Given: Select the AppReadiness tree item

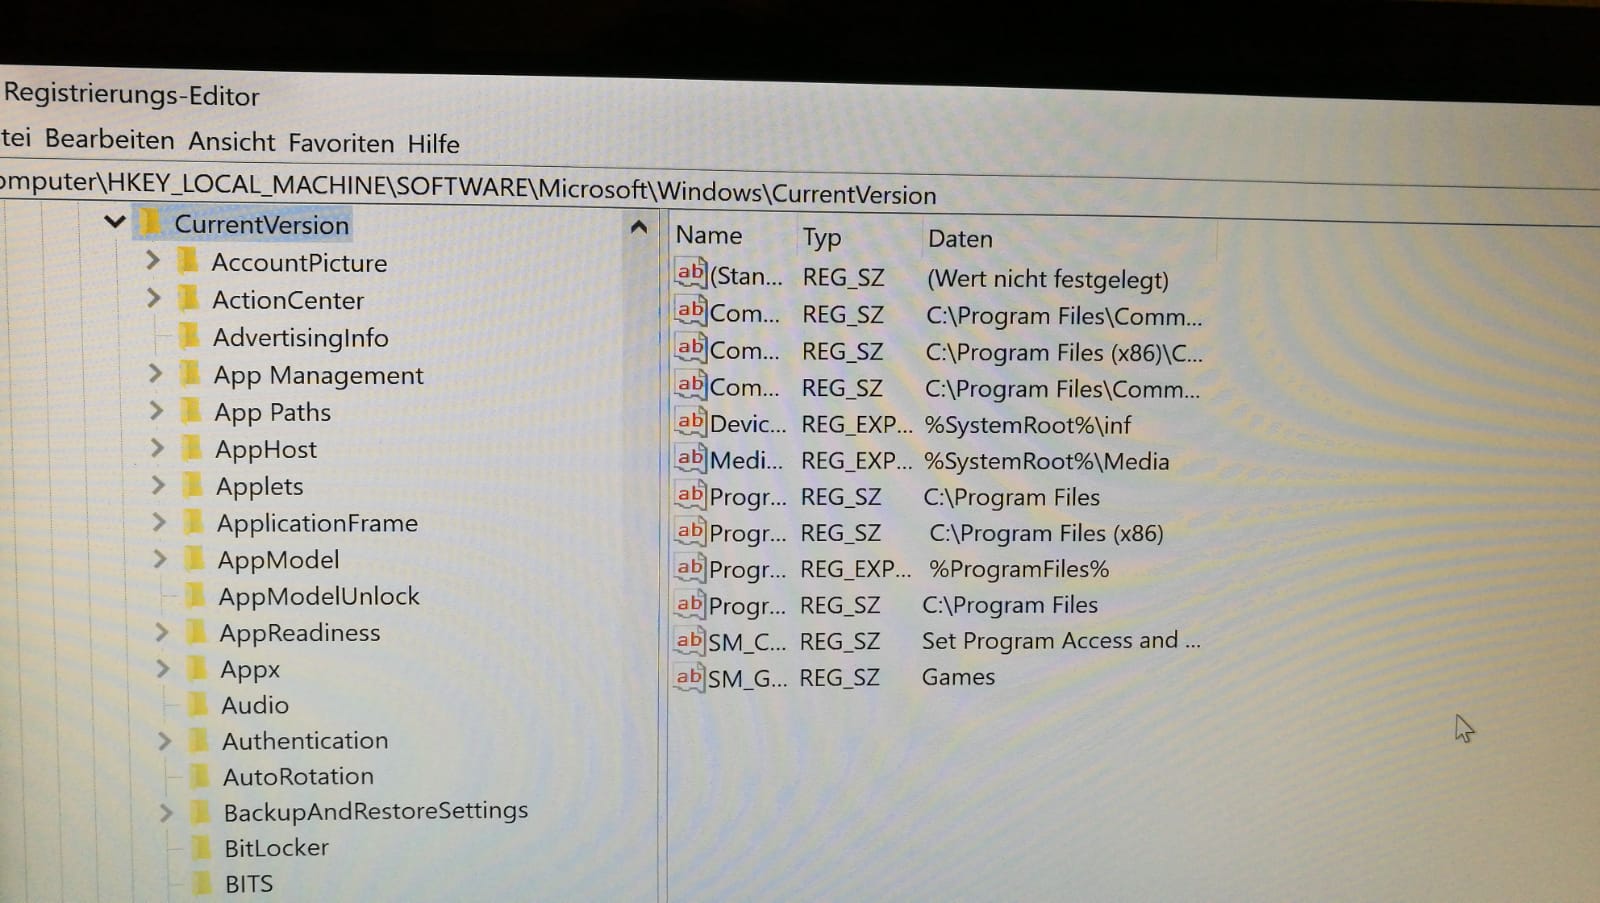Looking at the screenshot, I should click(x=300, y=633).
